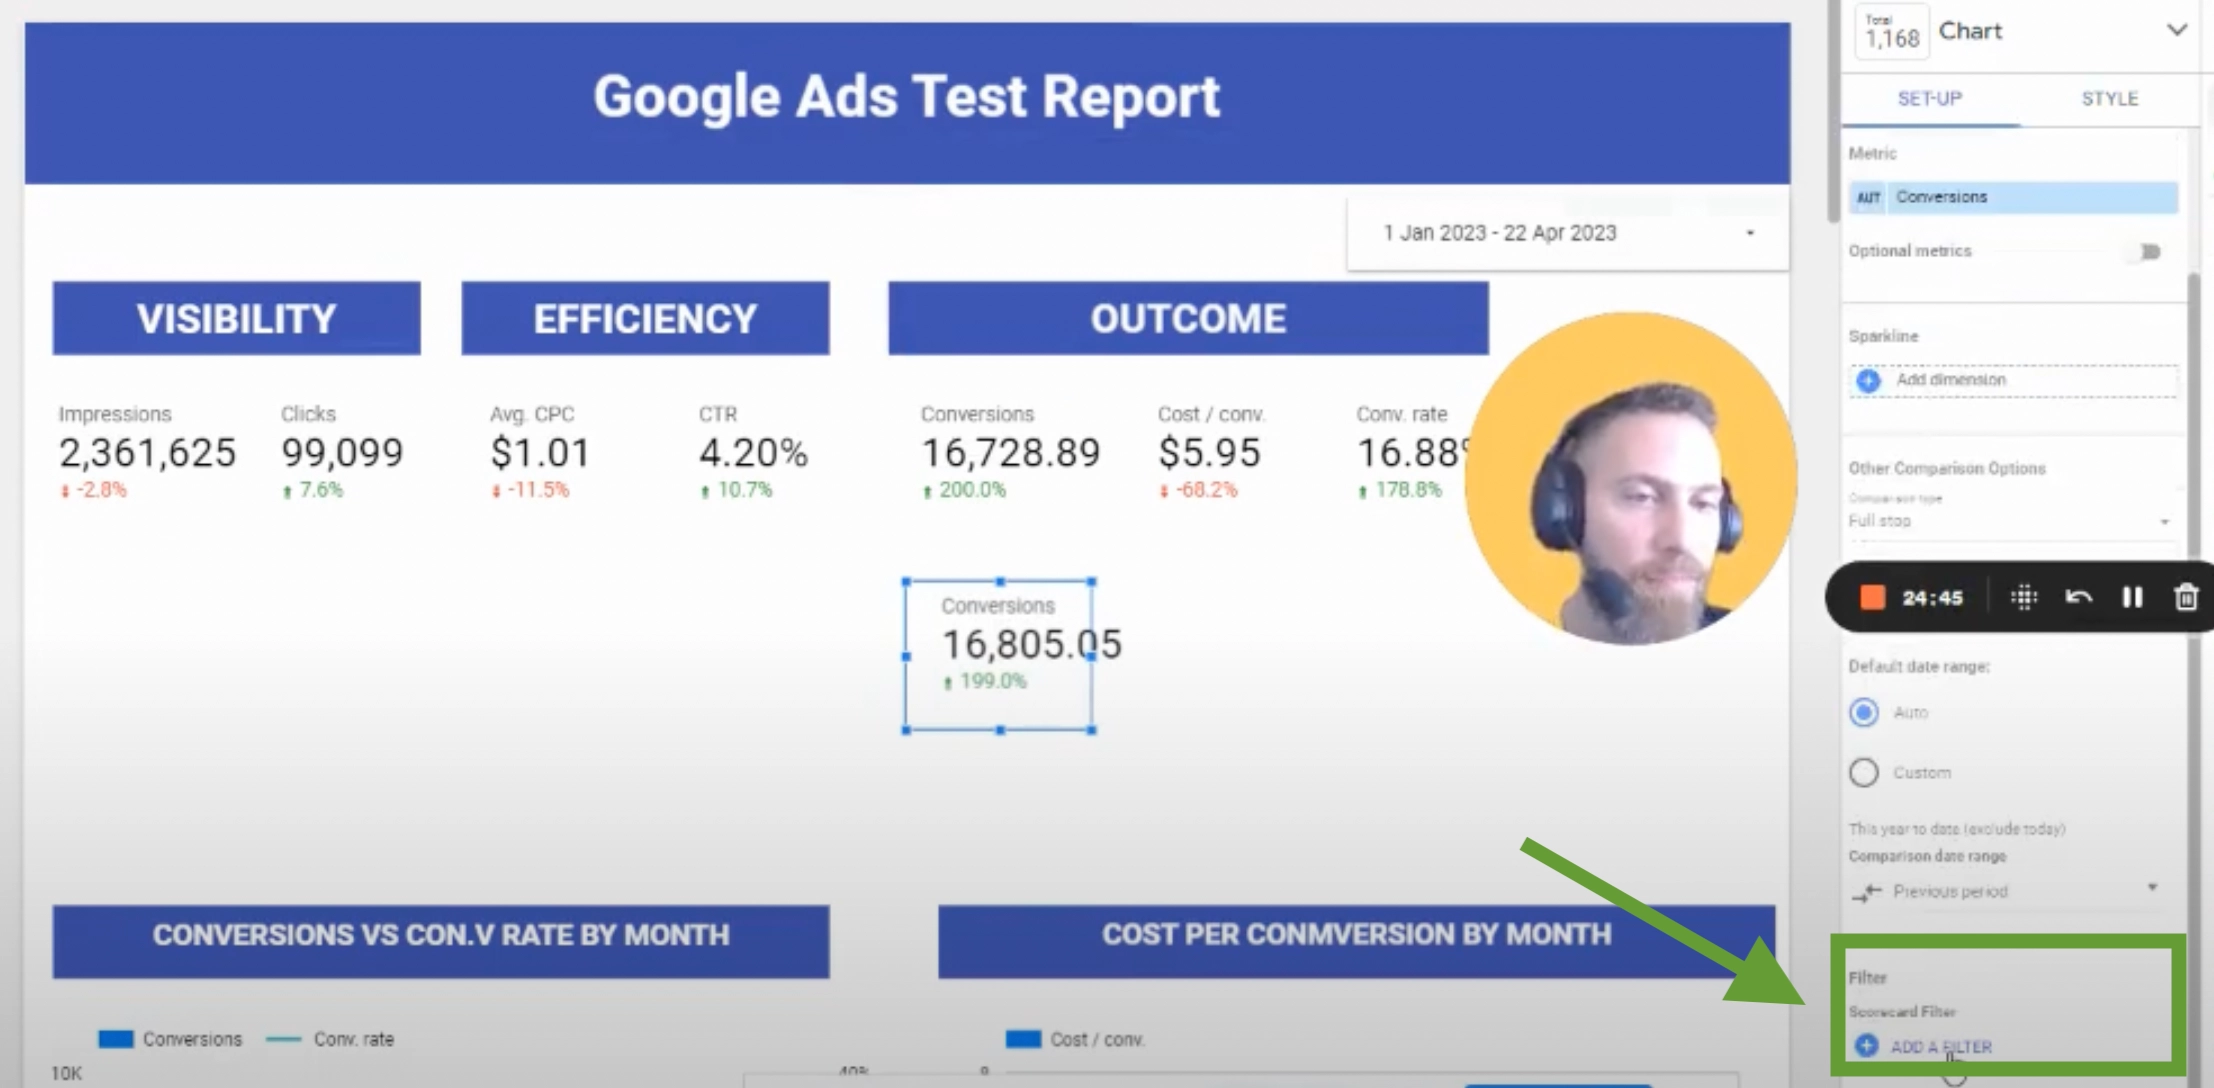Image resolution: width=2214 pixels, height=1088 pixels.
Task: Click the AUT aggregation badge on Conversions metric
Action: [x=1867, y=197]
